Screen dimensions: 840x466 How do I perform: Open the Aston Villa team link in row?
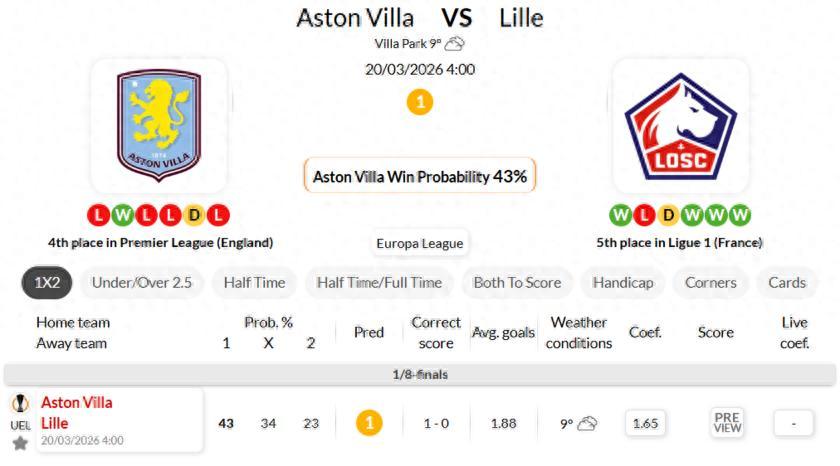tap(77, 403)
